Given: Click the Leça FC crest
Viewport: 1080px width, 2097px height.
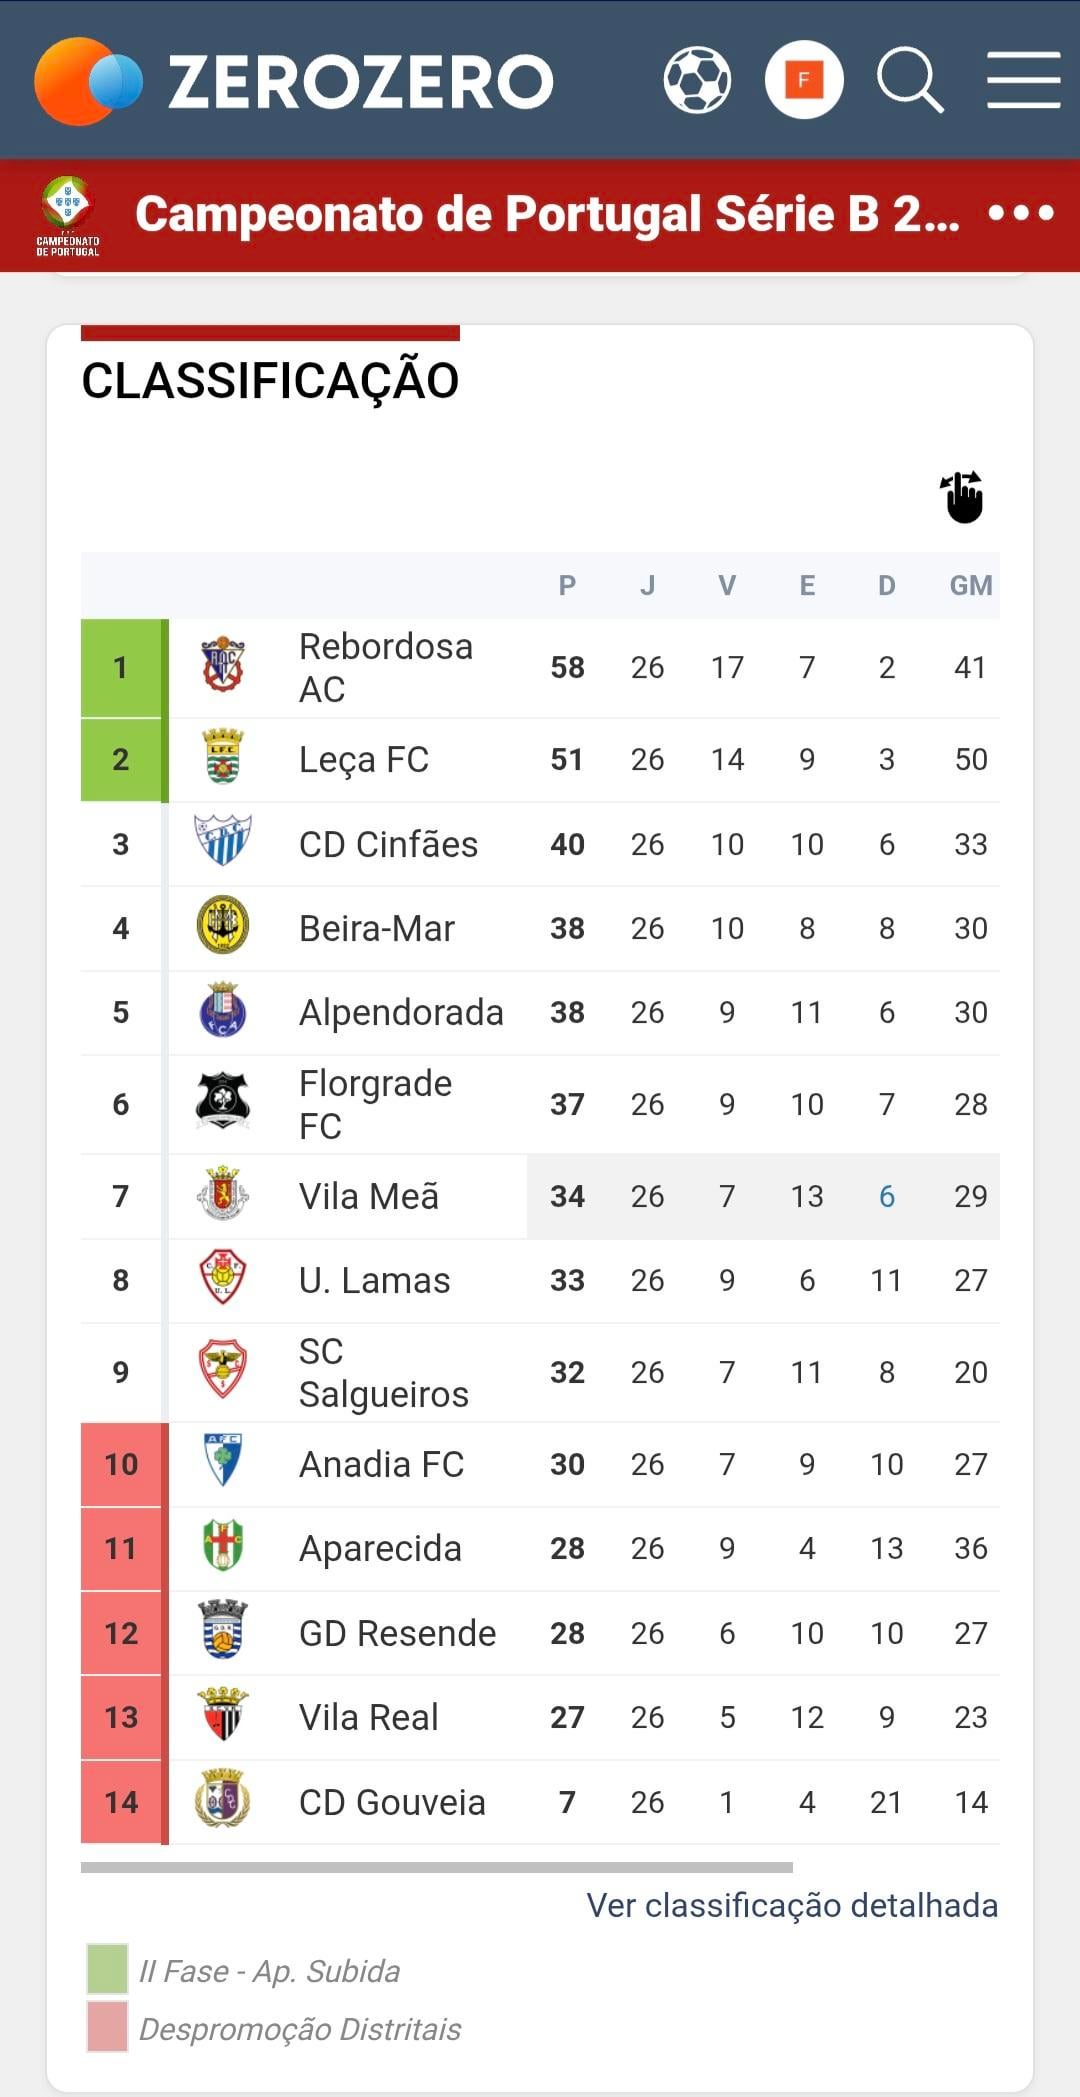Looking at the screenshot, I should click(x=223, y=757).
